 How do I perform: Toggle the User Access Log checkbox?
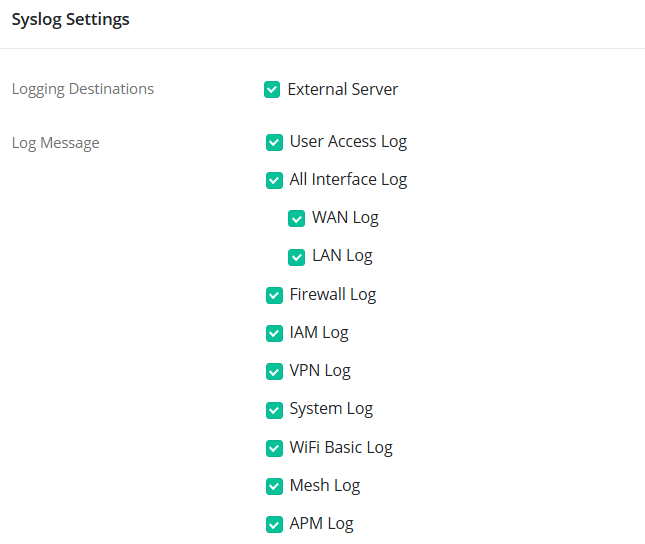[274, 142]
